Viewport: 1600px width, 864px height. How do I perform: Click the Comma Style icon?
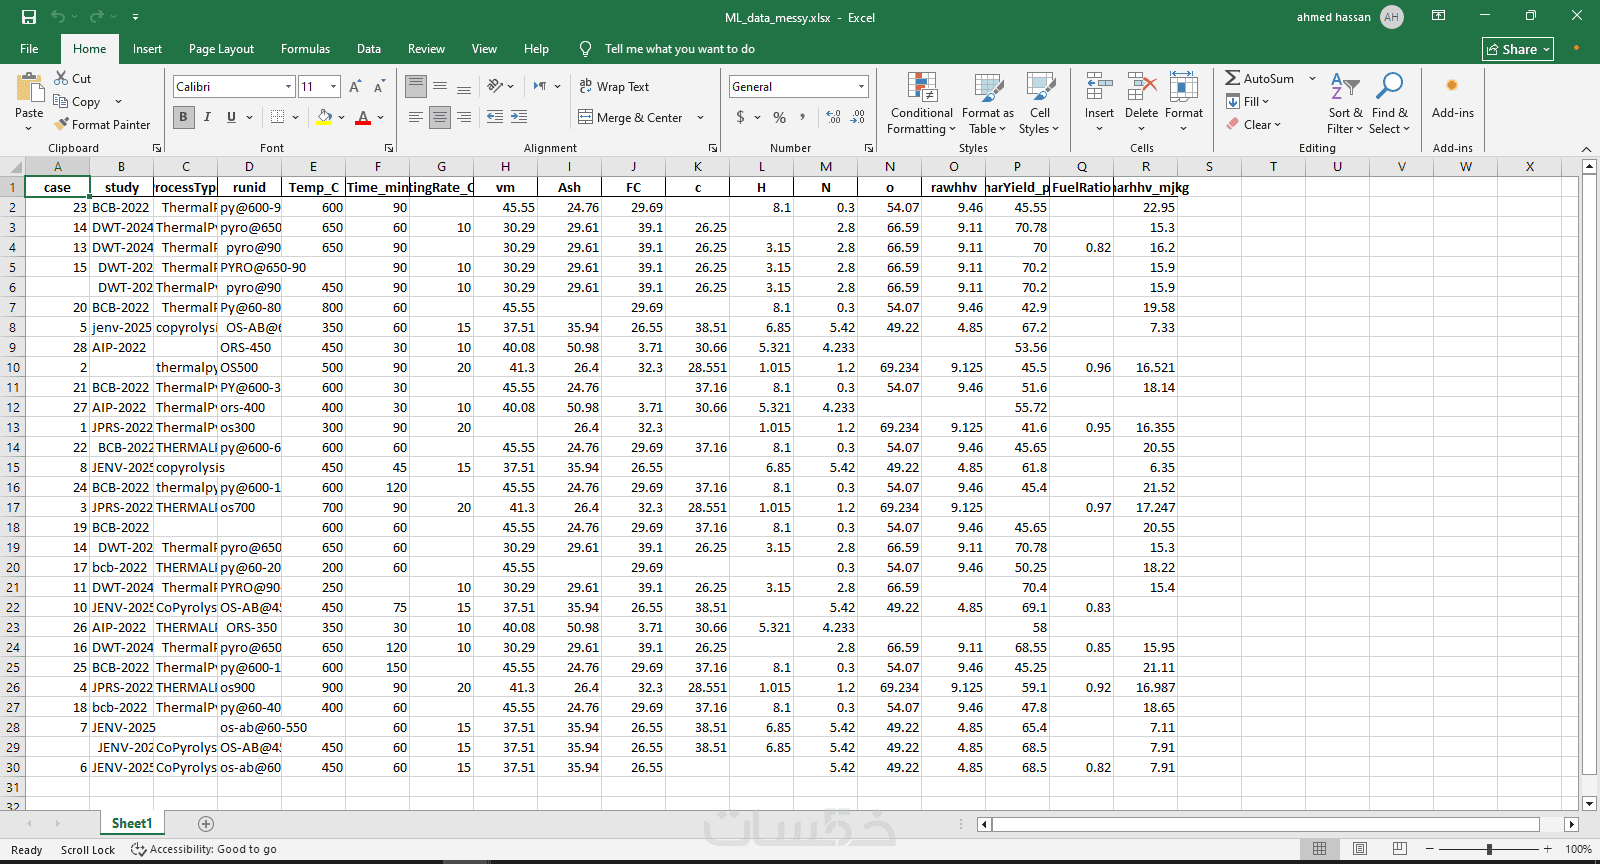point(802,117)
